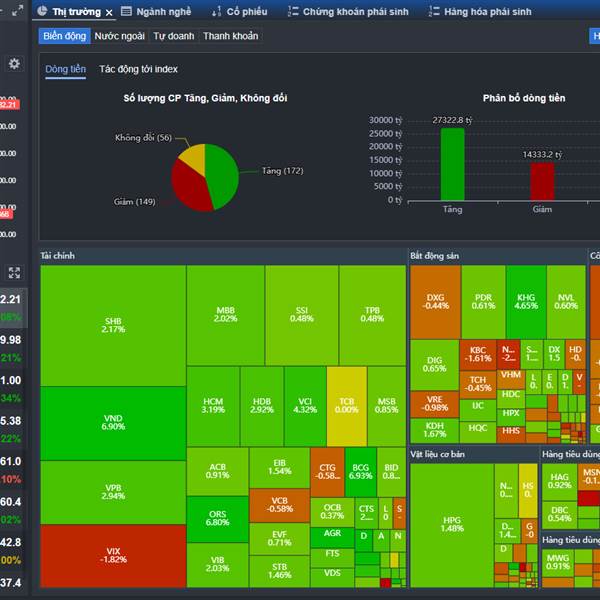600x600 pixels.
Task: Click the pie chart icon on Thị trường tab
Action: point(42,11)
